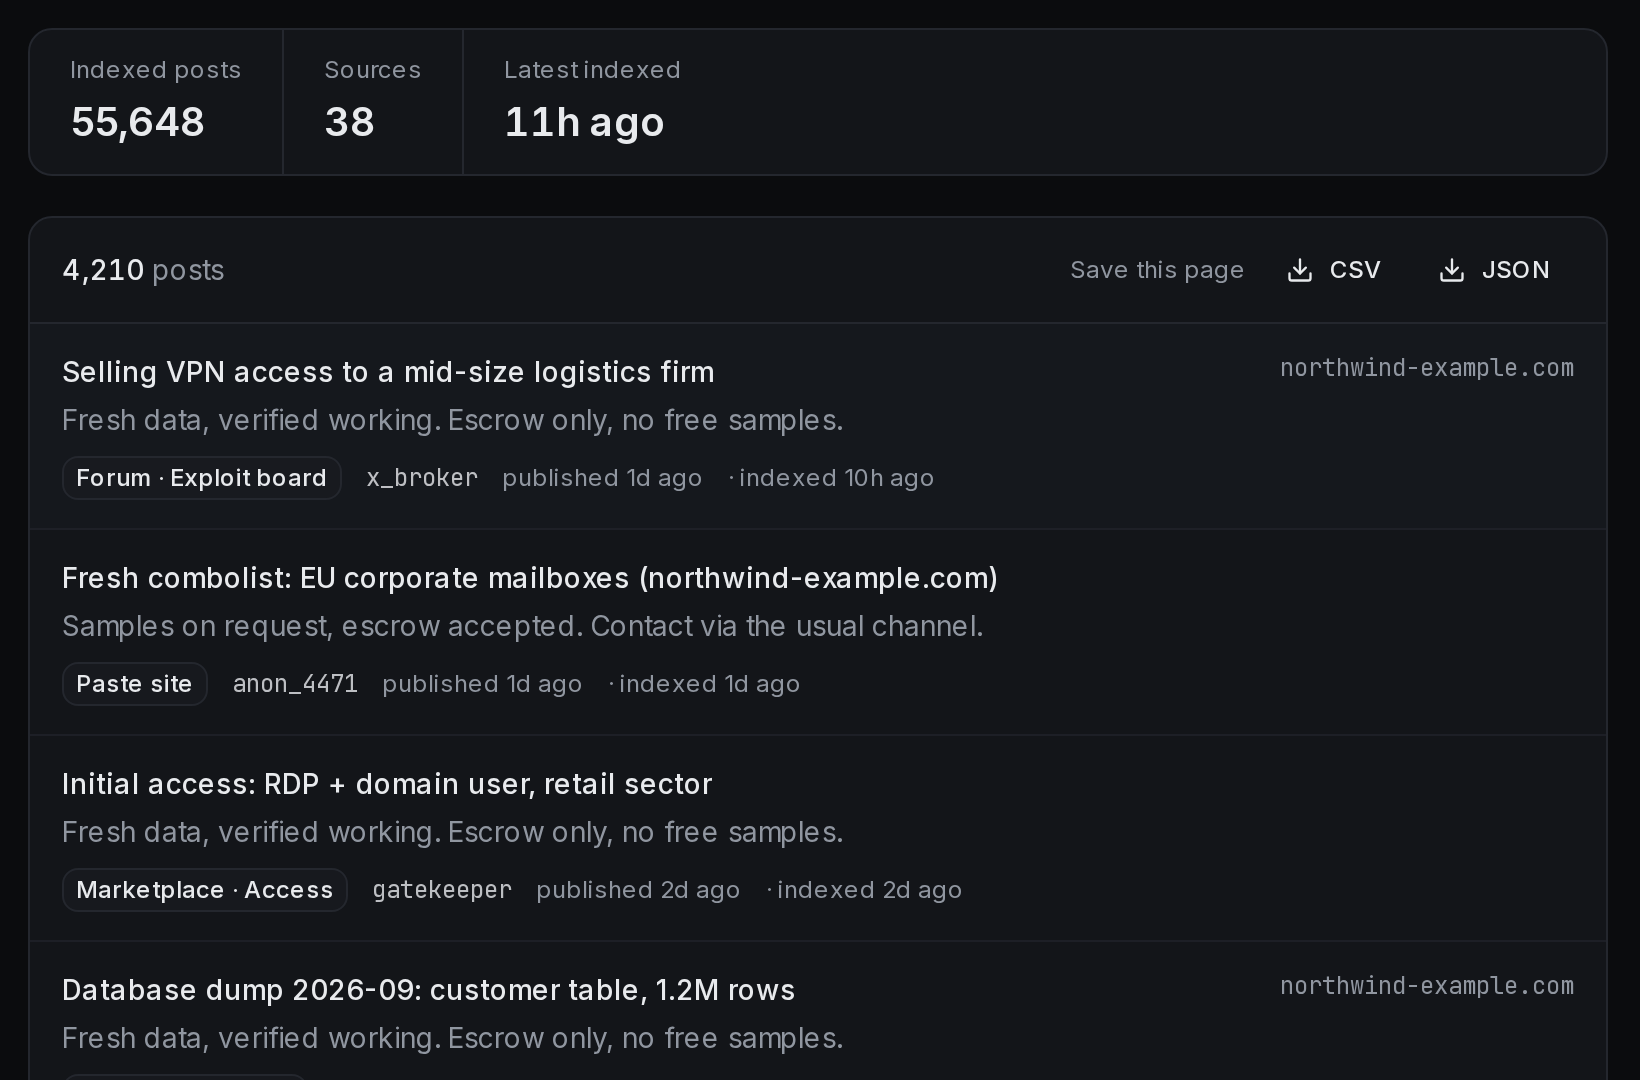Image resolution: width=1640 pixels, height=1080 pixels.
Task: Click the Sources count 38
Action: (349, 122)
